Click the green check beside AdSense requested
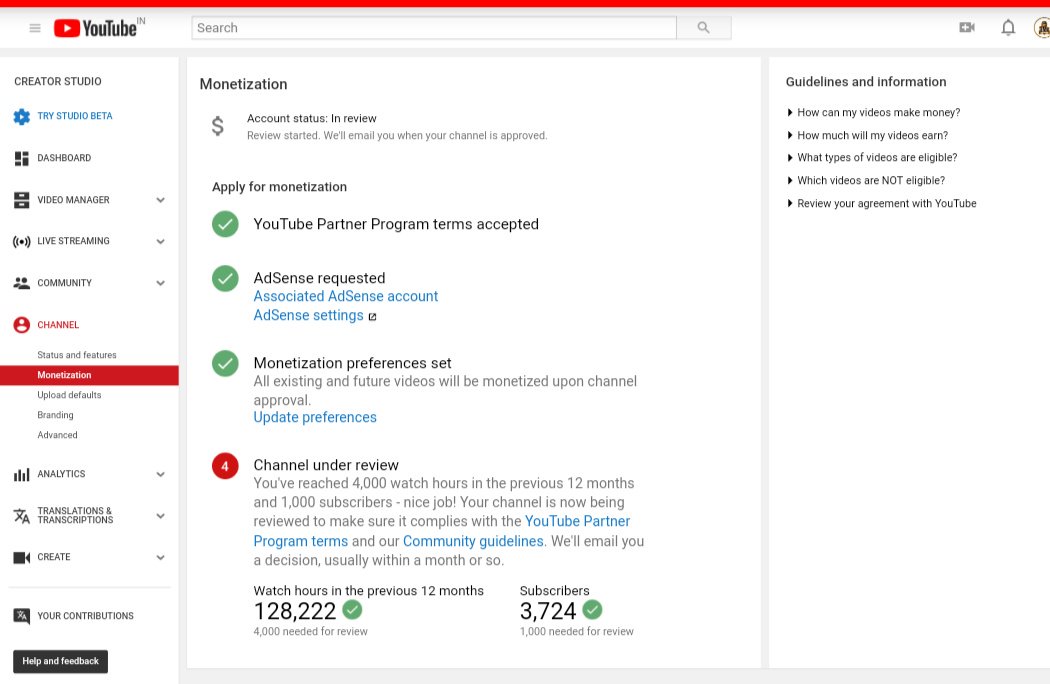This screenshot has height=684, width=1050. (x=225, y=278)
